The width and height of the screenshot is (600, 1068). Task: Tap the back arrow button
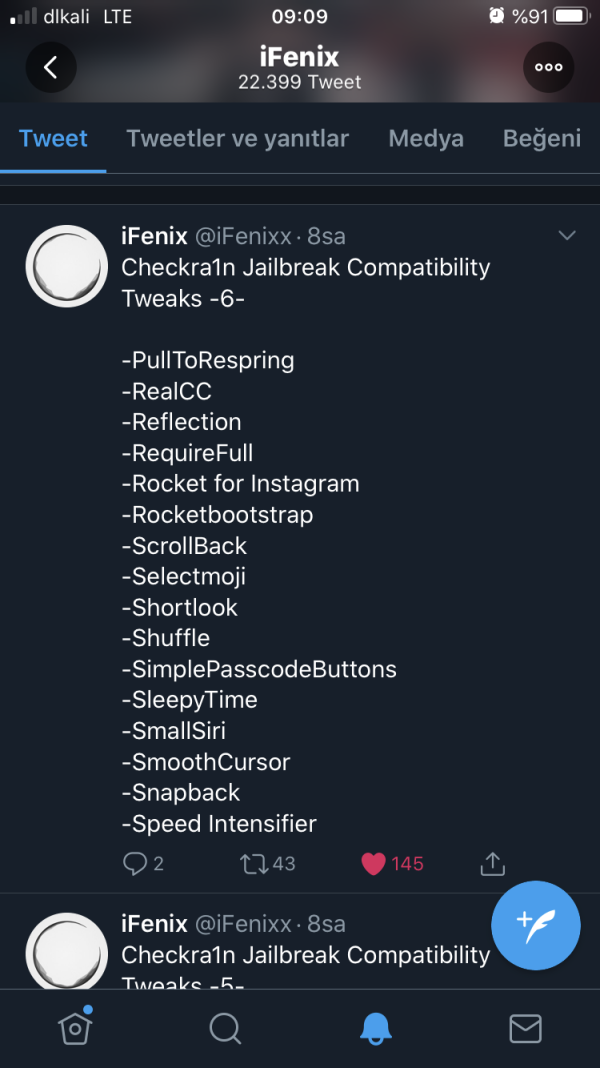pos(51,67)
